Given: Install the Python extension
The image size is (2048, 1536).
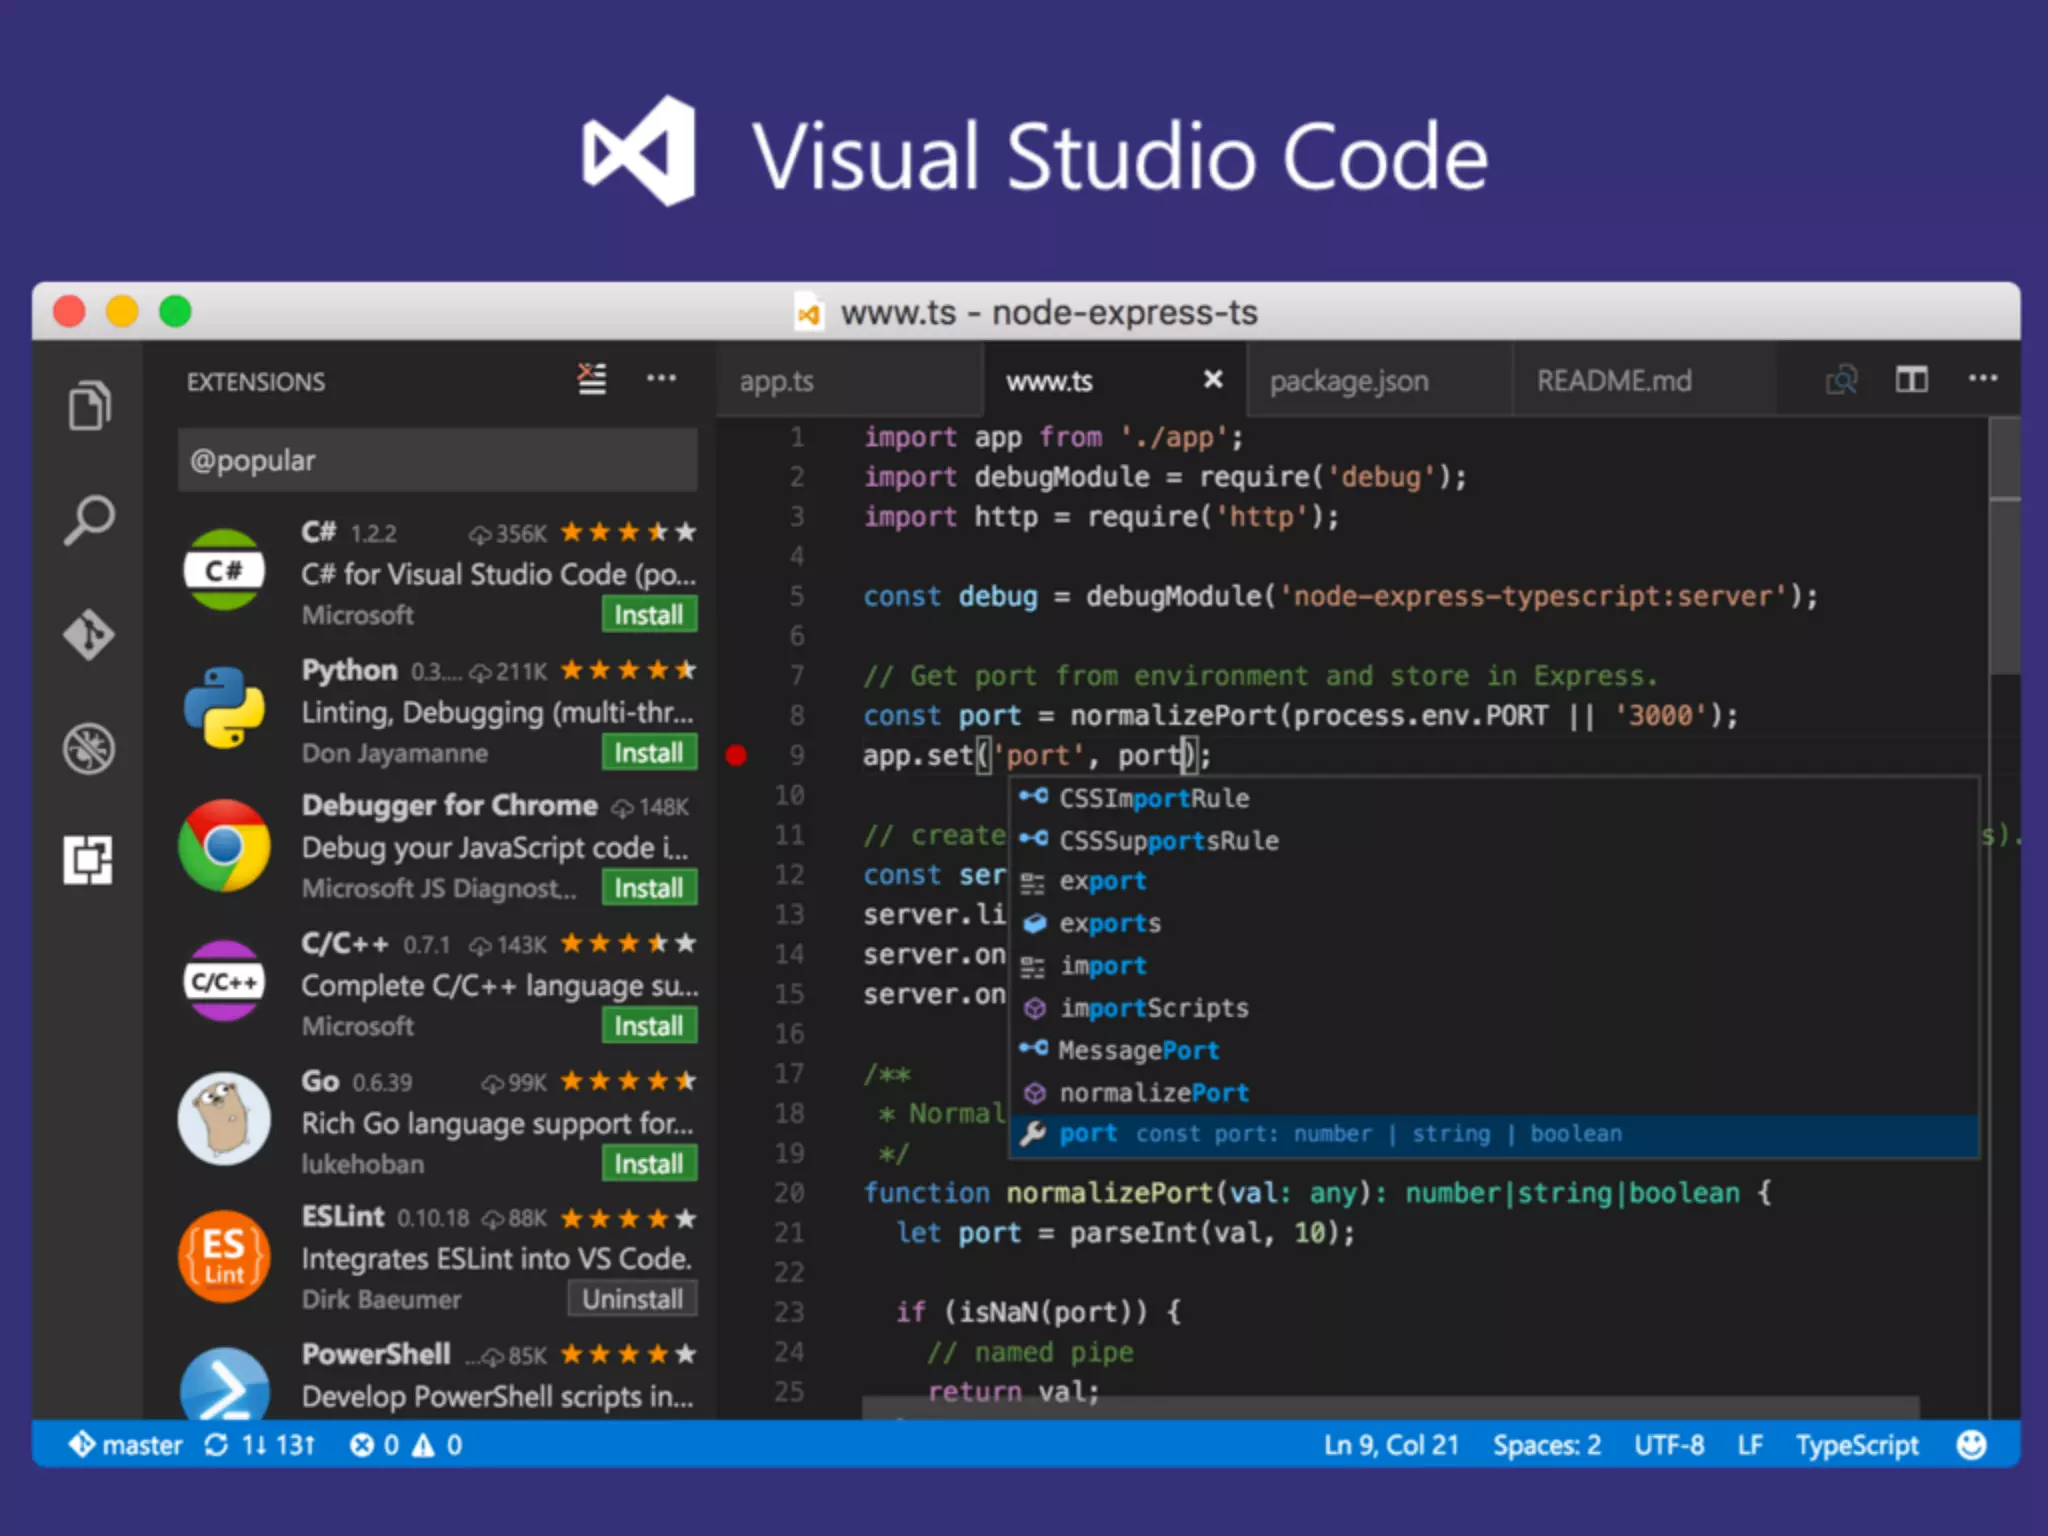Looking at the screenshot, I should (x=648, y=753).
